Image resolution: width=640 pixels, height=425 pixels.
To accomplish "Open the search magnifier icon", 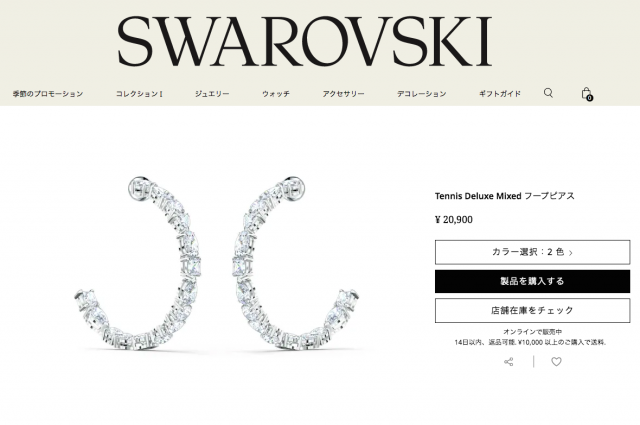I will [548, 93].
